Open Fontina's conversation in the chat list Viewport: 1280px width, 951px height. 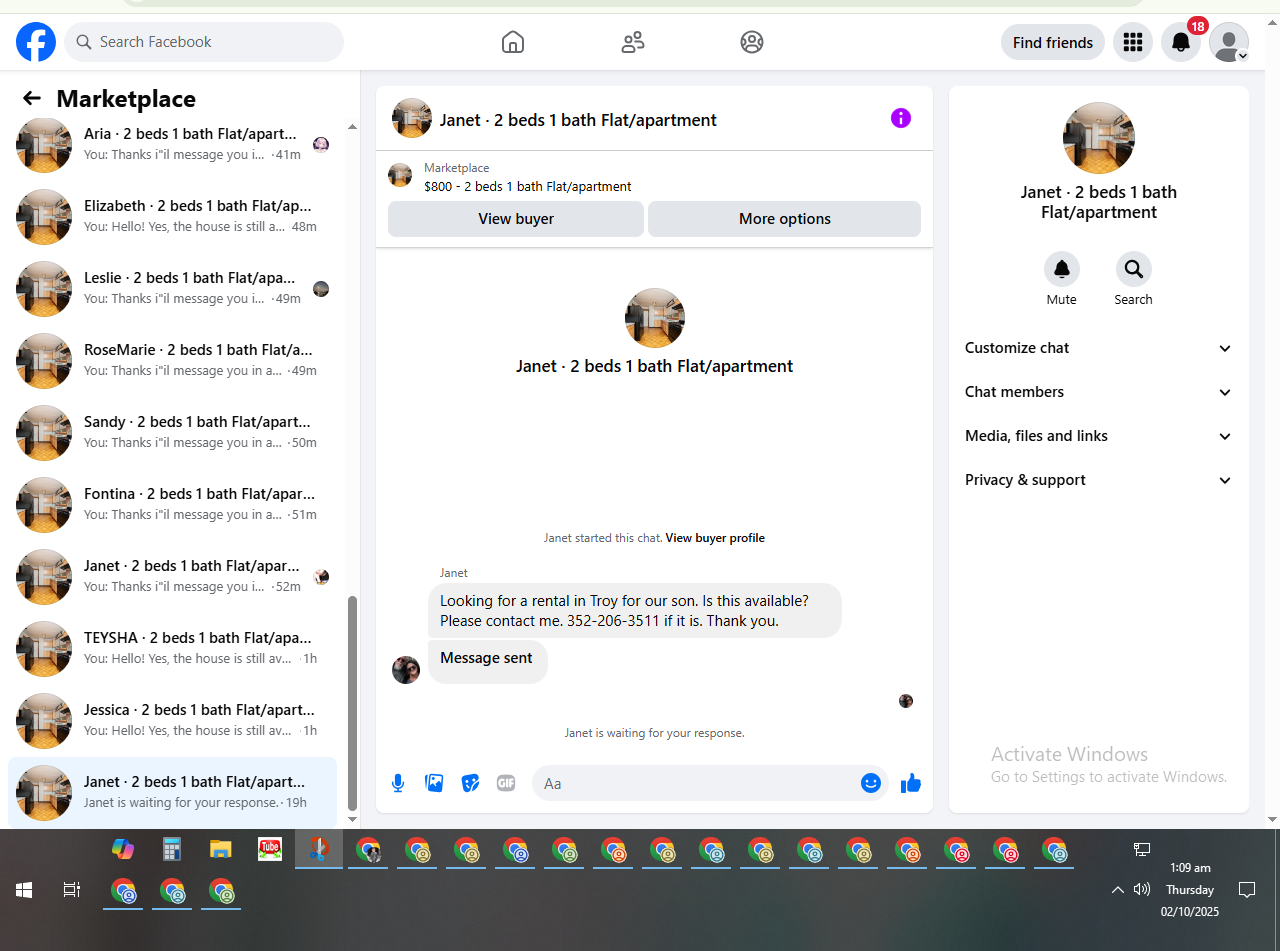pyautogui.click(x=172, y=504)
